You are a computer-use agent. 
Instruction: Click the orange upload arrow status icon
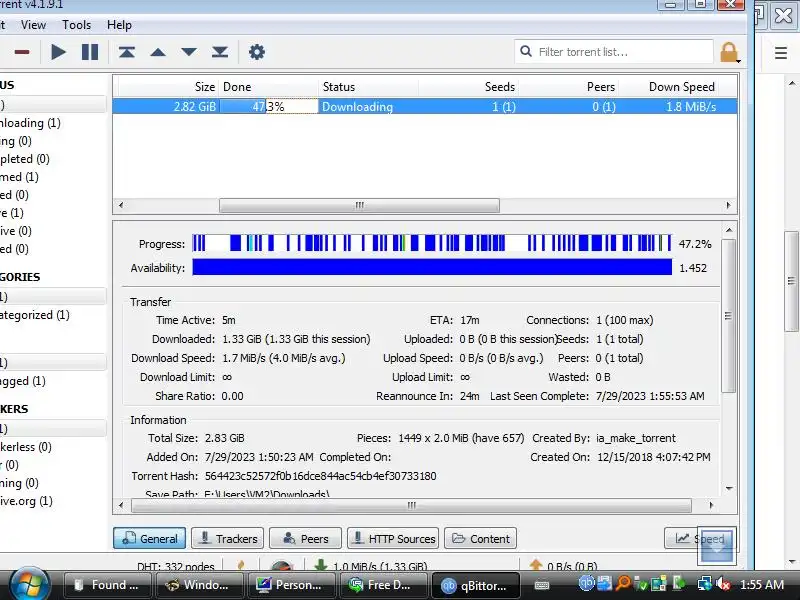(x=536, y=565)
